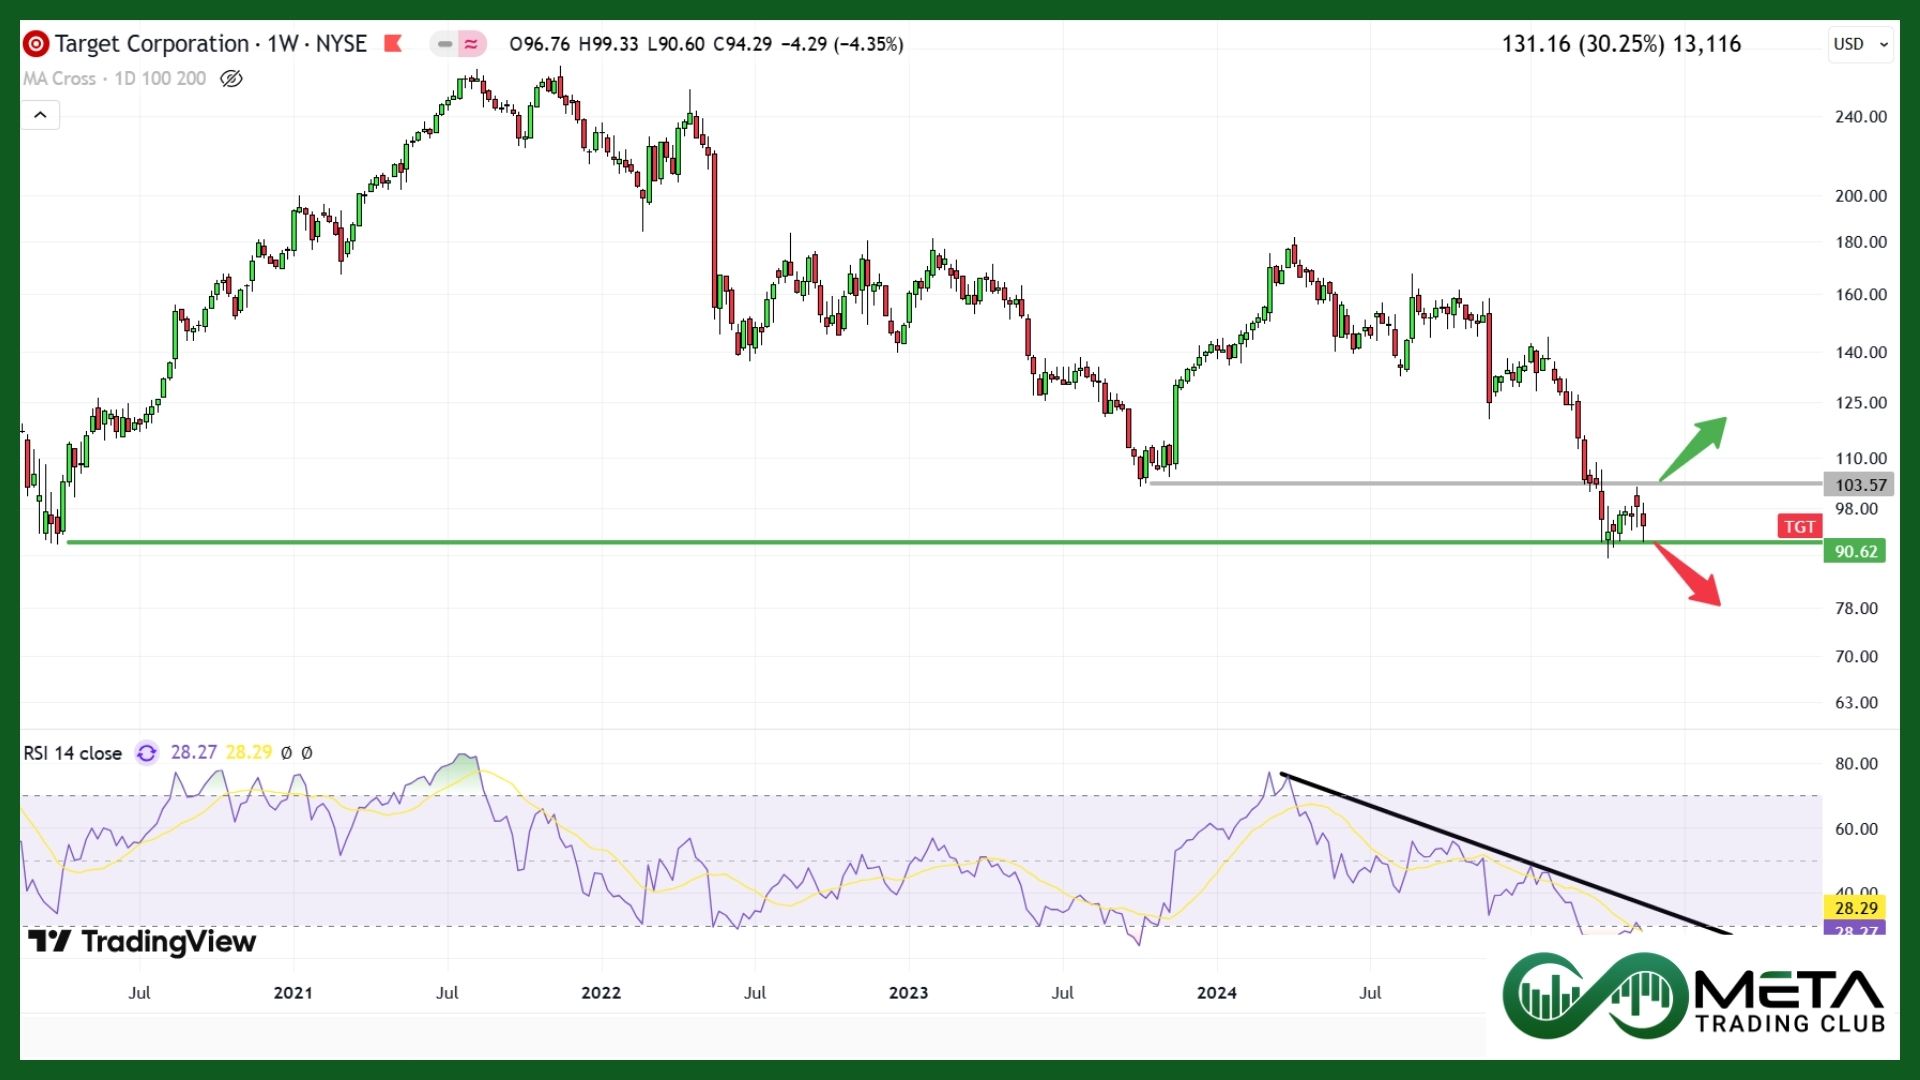Click the 90.62 green price label
1920x1080 pixels.
click(1855, 551)
